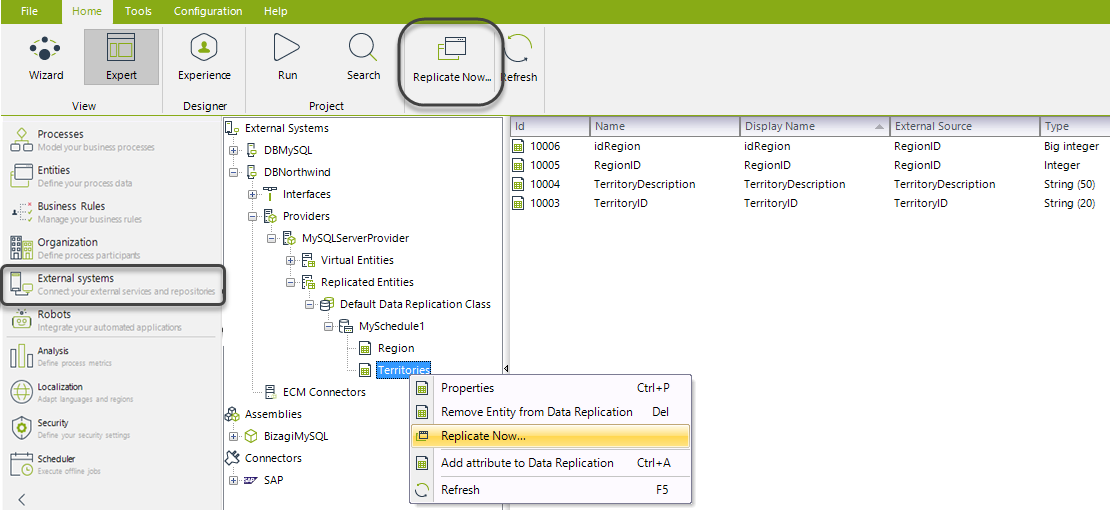Select the Interfaces node
Viewport: 1110px width, 510px height.
pos(307,194)
